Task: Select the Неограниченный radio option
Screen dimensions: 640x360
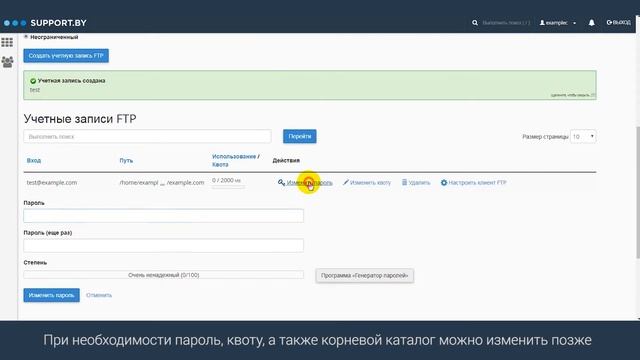Action: (26, 37)
